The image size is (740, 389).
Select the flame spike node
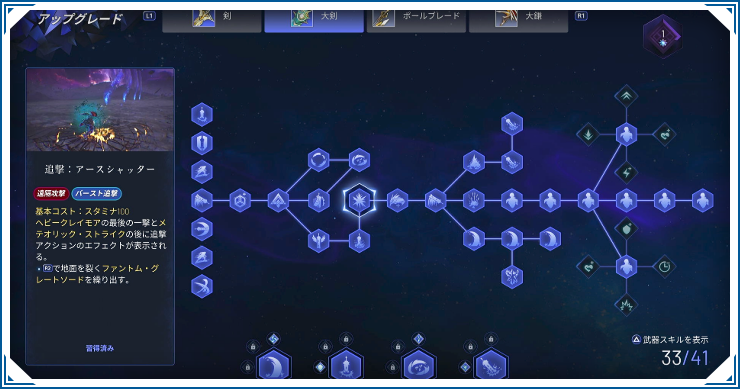tap(474, 162)
